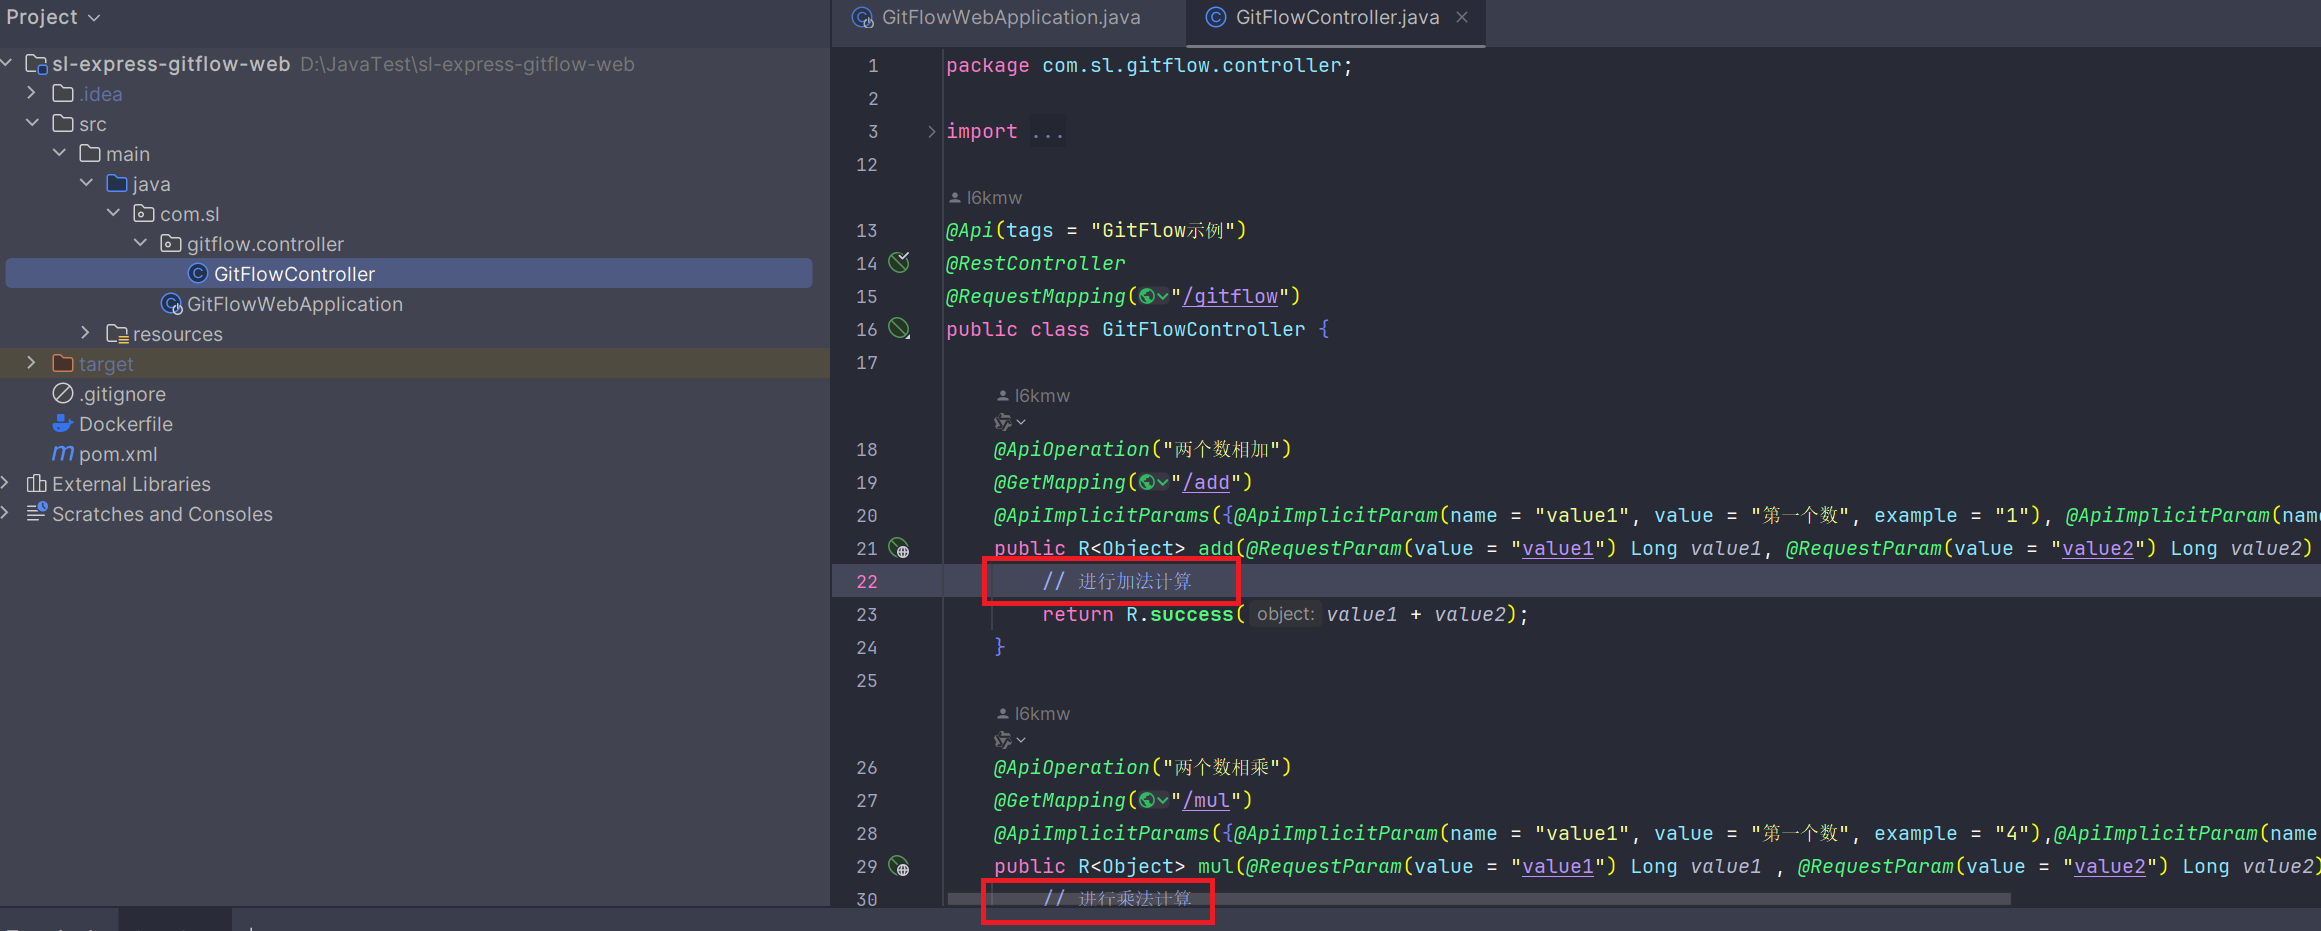Viewport: 2321px width, 931px height.
Task: Click the Spring bean gutter icon on line 16
Action: pos(900,328)
